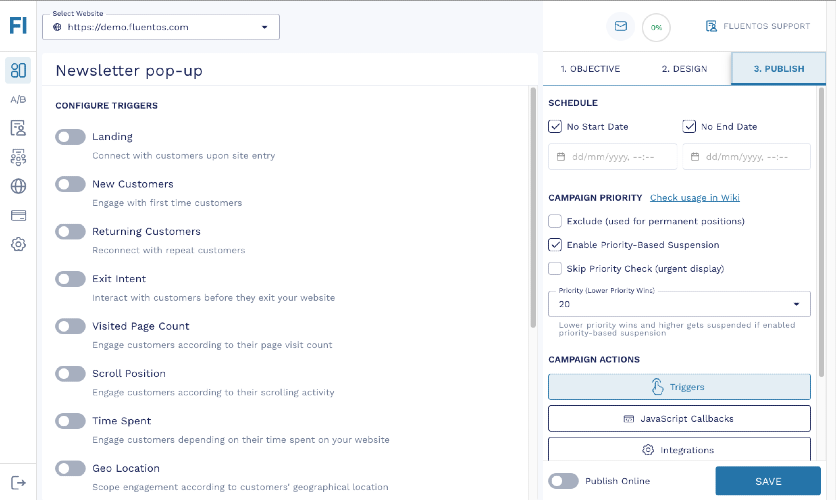Open the campaigns dashboard sidebar icon
The image size is (836, 500).
18,70
